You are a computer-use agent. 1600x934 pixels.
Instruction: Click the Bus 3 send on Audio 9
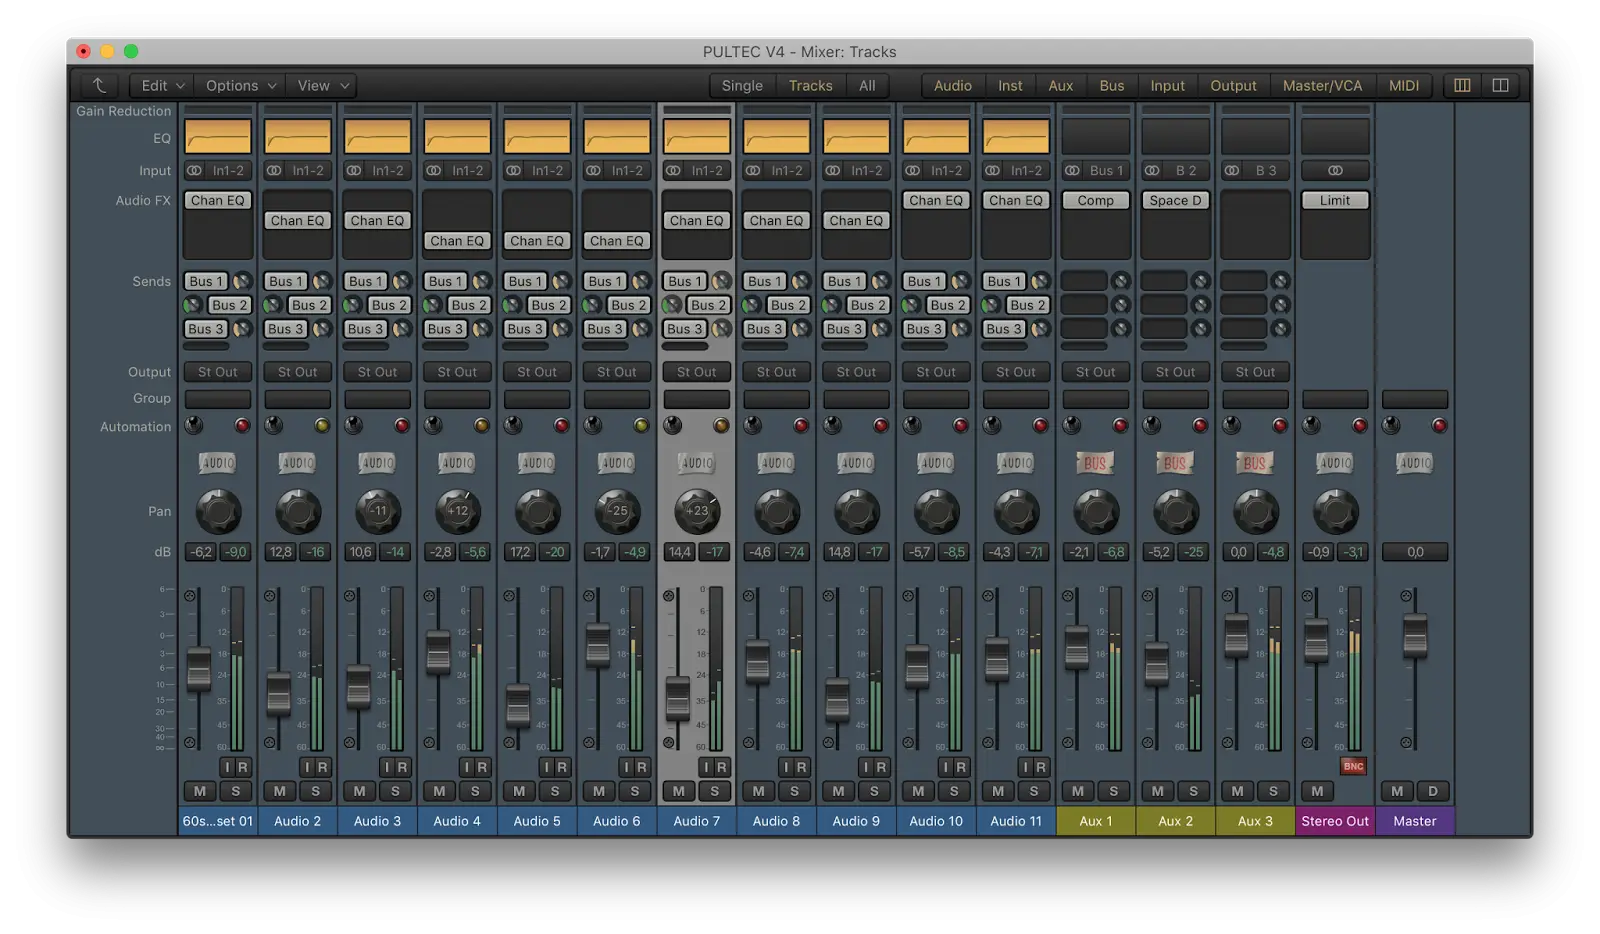pyautogui.click(x=845, y=328)
